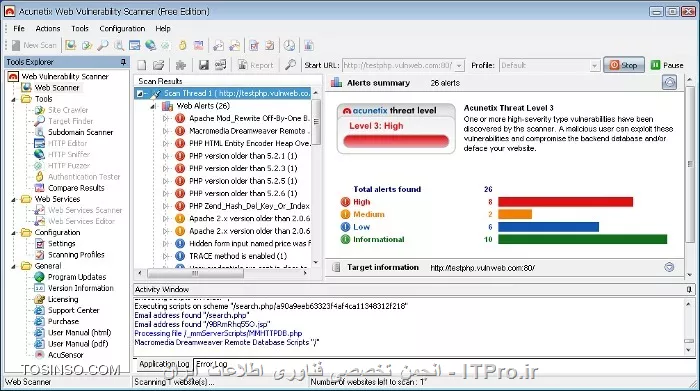Click the new blank results icon
Screen dimensions: 700x391
(142, 65)
